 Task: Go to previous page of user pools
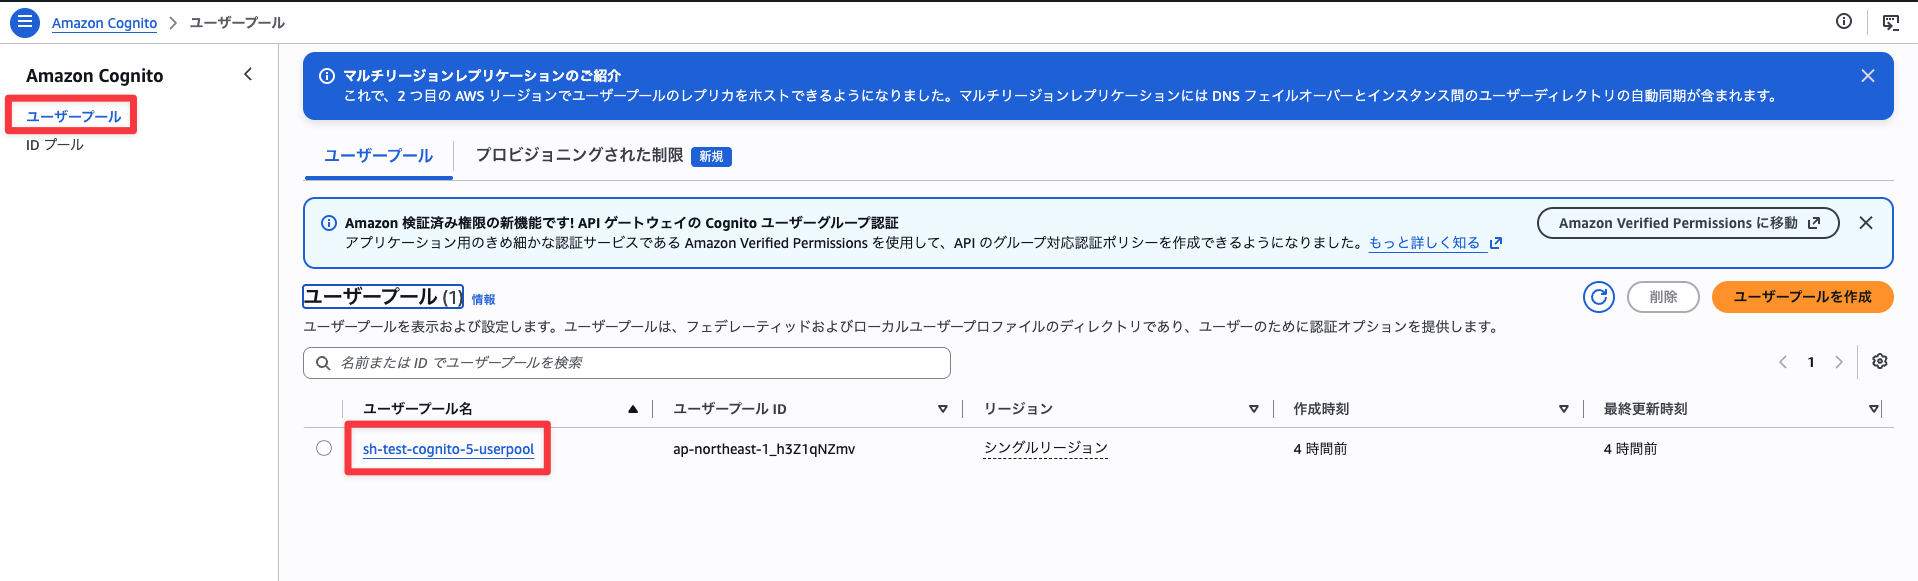click(1783, 362)
